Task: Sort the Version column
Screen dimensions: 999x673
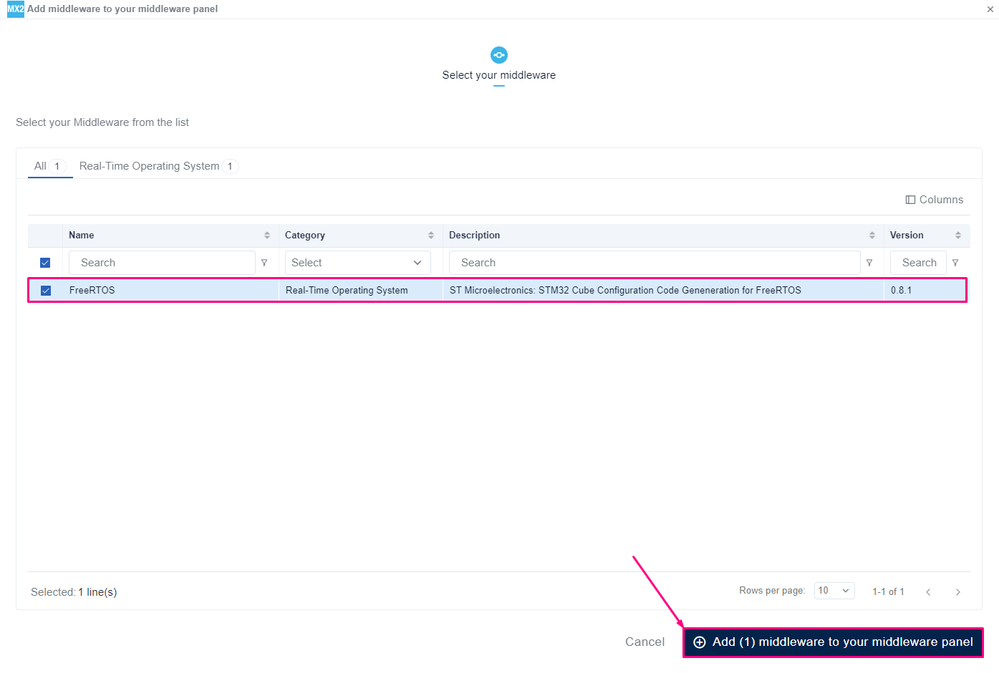Action: pos(958,235)
